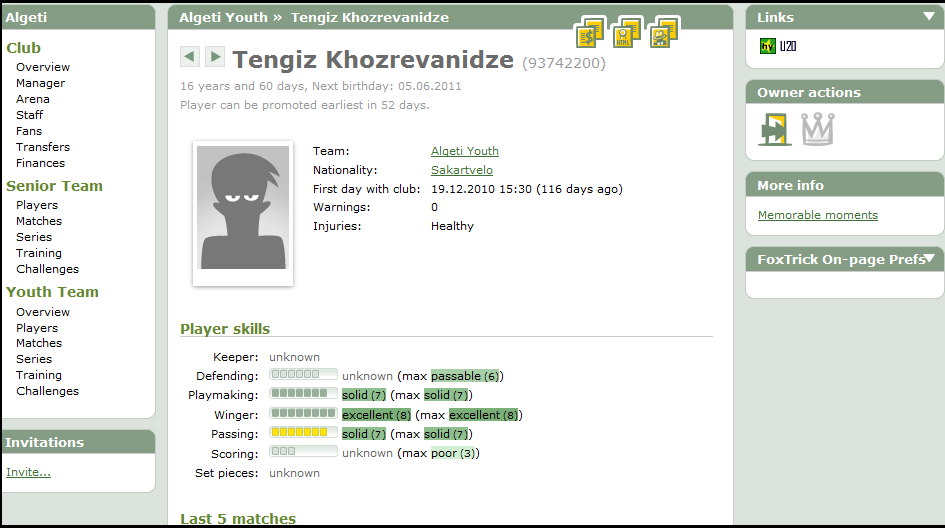Open the Sakartvelo nationality link
The image size is (945, 528).
(462, 170)
